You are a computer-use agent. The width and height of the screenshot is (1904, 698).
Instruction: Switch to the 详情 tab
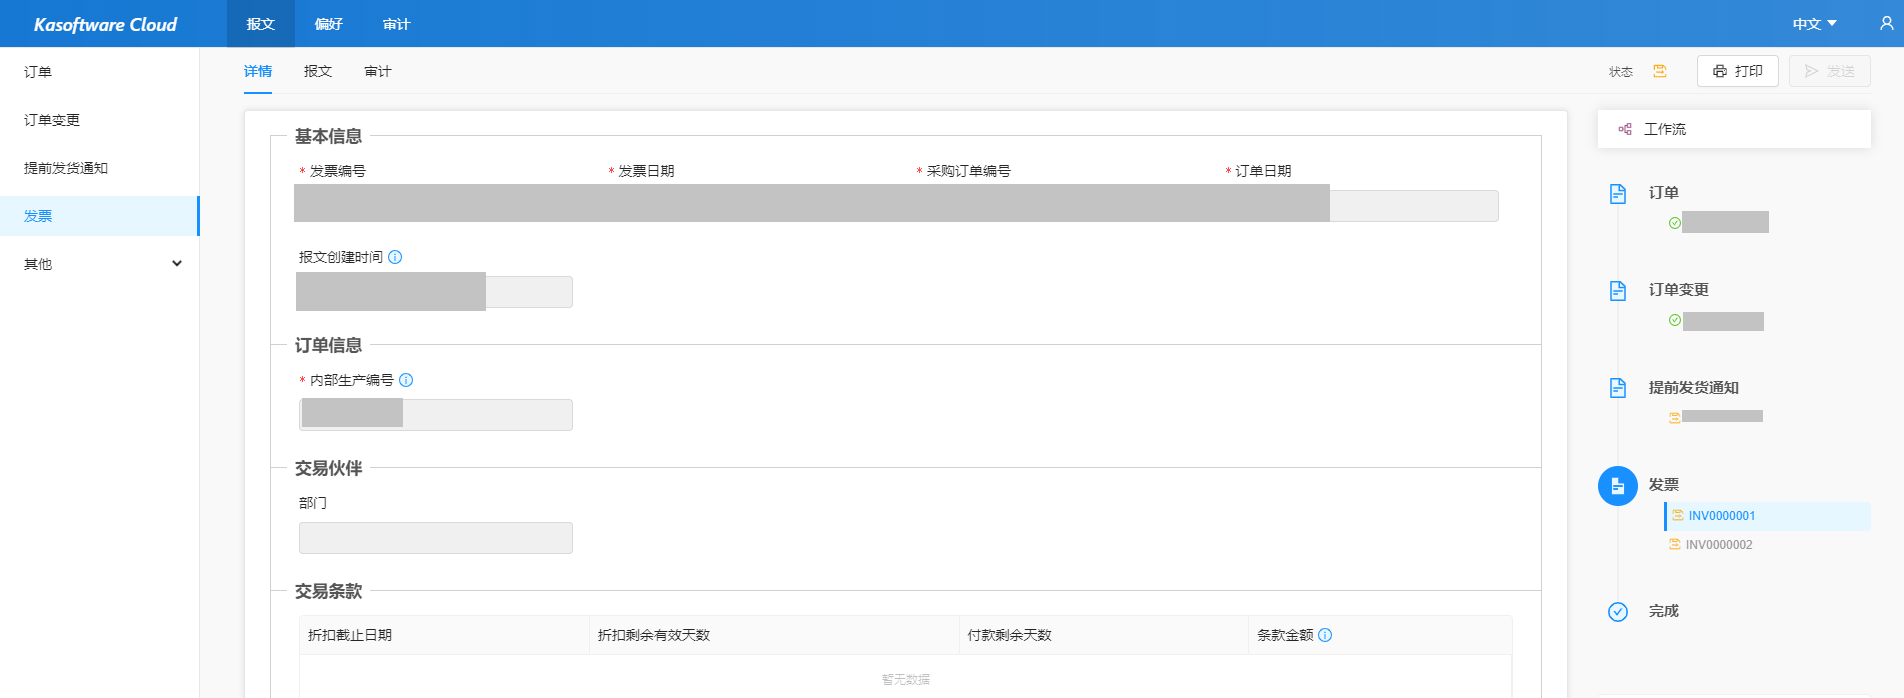258,71
